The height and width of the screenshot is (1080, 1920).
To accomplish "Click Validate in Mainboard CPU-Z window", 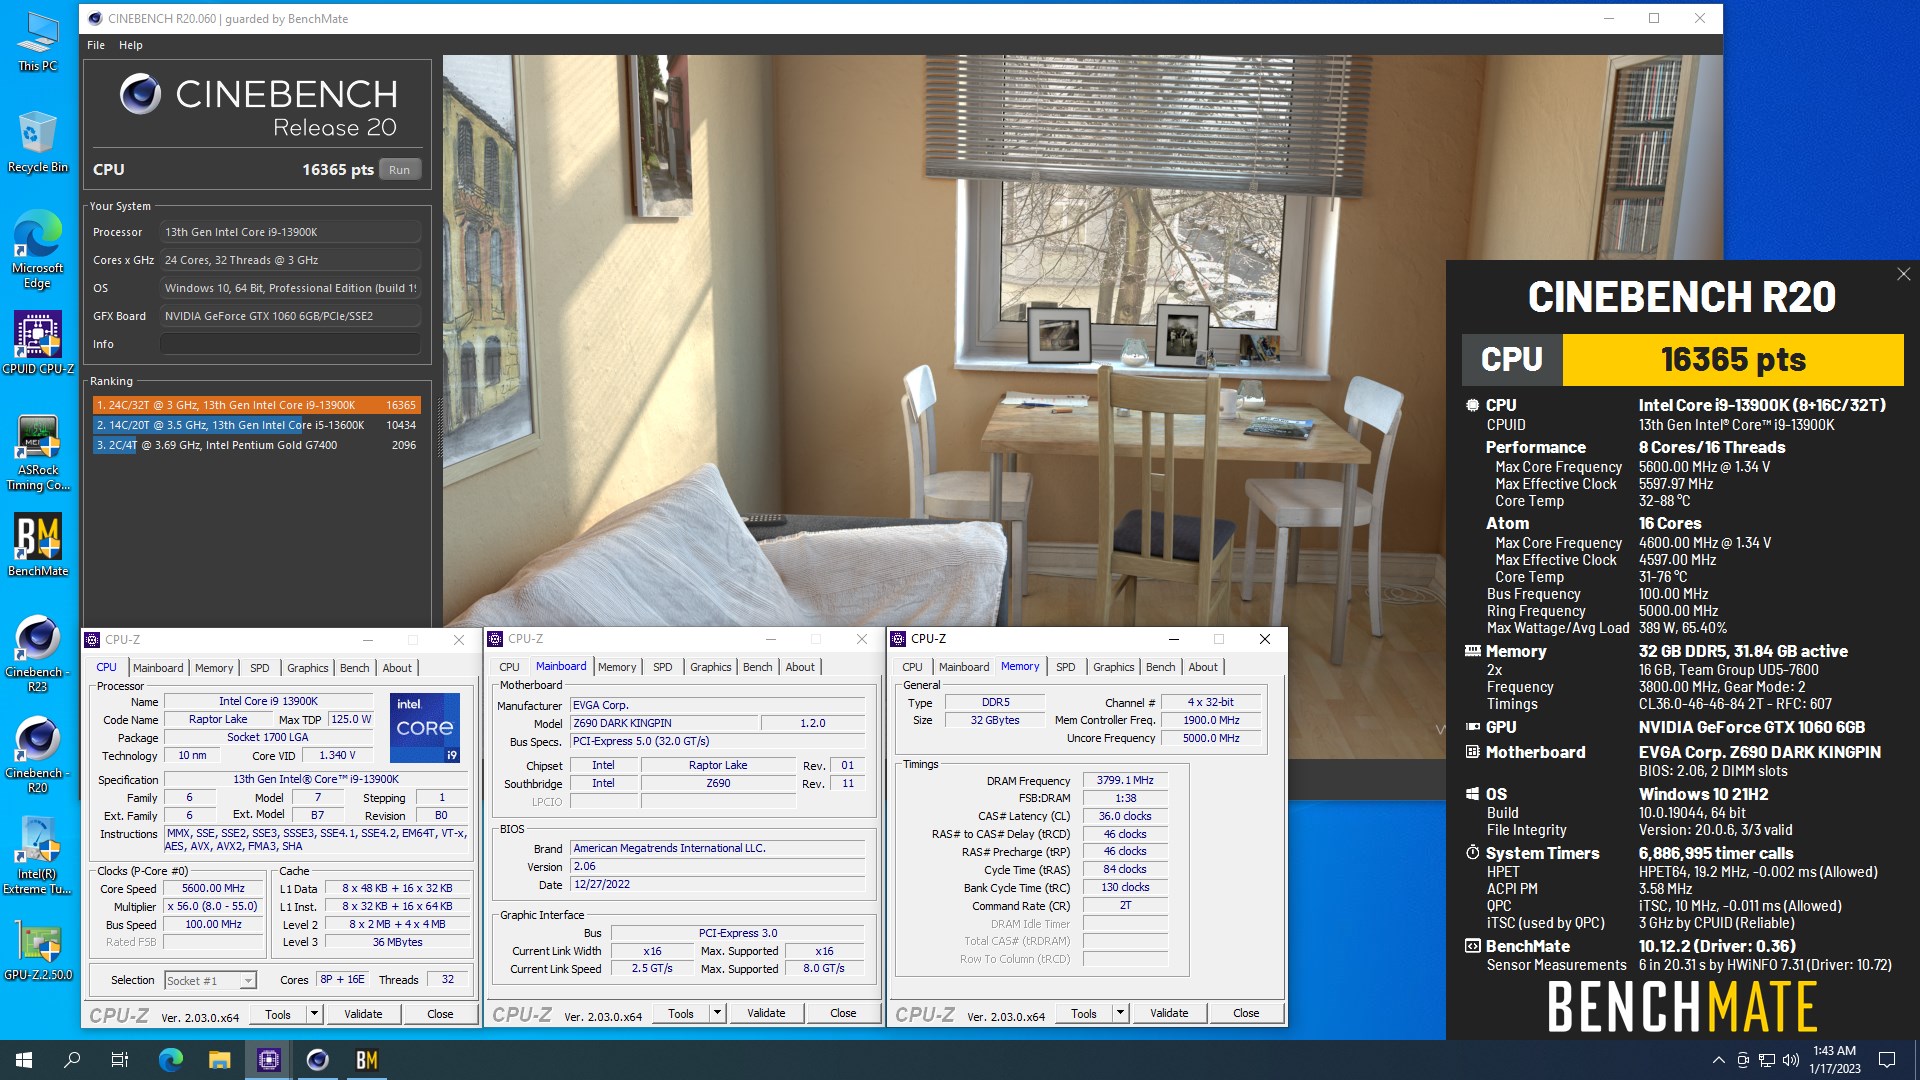I will click(x=766, y=1013).
